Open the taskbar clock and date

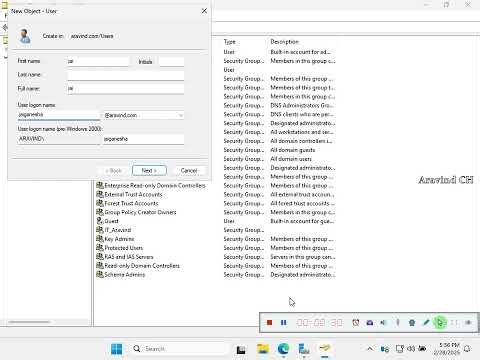click(447, 349)
